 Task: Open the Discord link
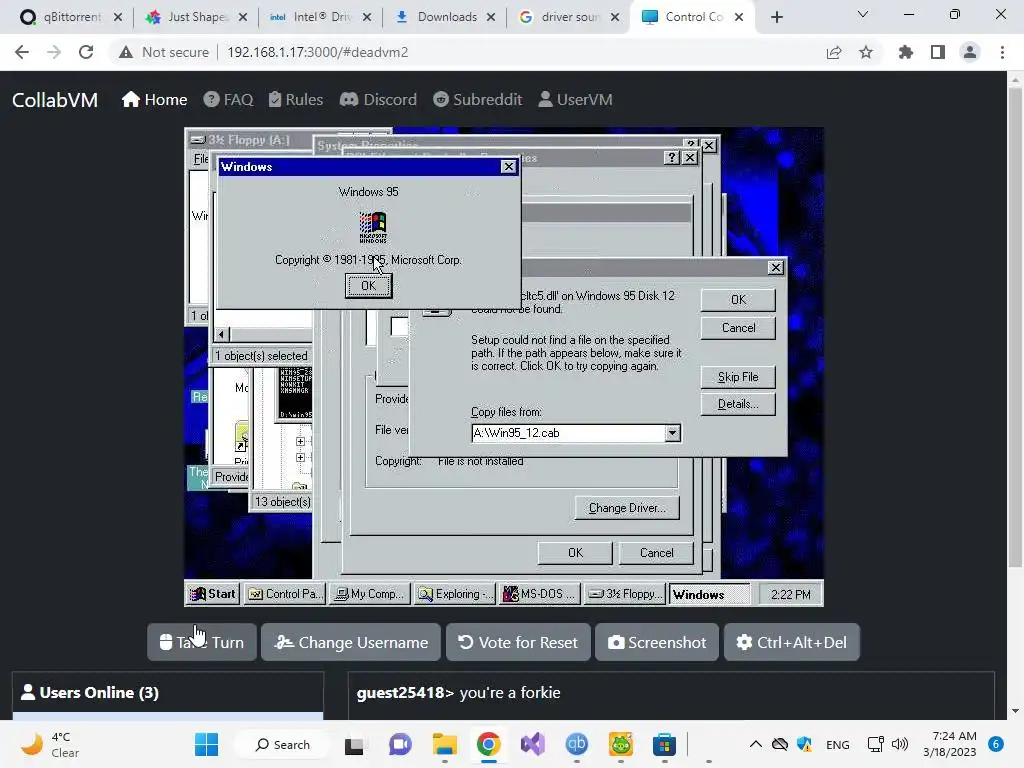pos(378,100)
